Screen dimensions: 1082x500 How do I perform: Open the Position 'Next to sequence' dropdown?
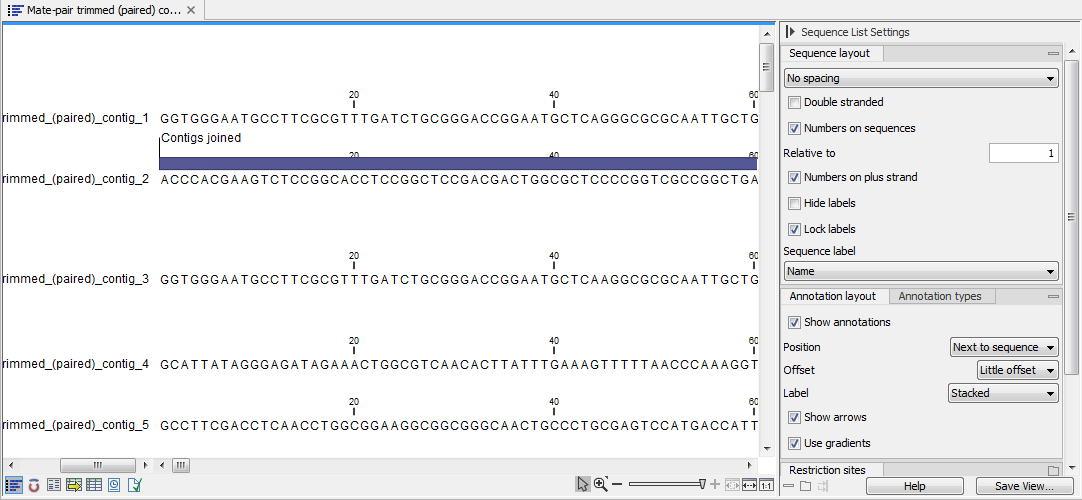point(1004,347)
